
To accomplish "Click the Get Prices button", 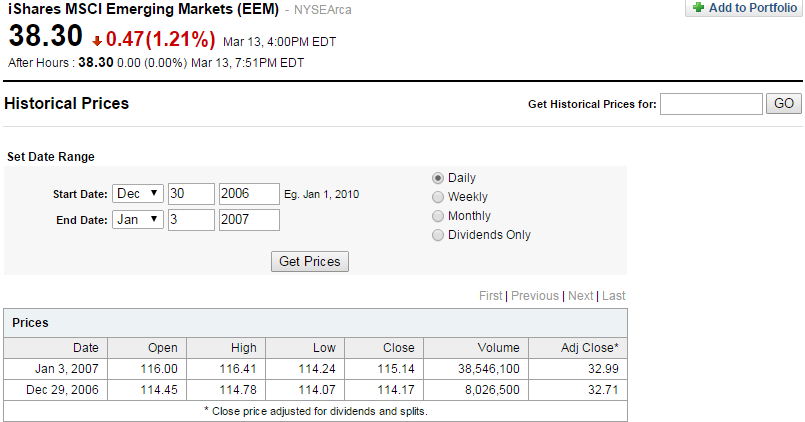I will (x=310, y=261).
